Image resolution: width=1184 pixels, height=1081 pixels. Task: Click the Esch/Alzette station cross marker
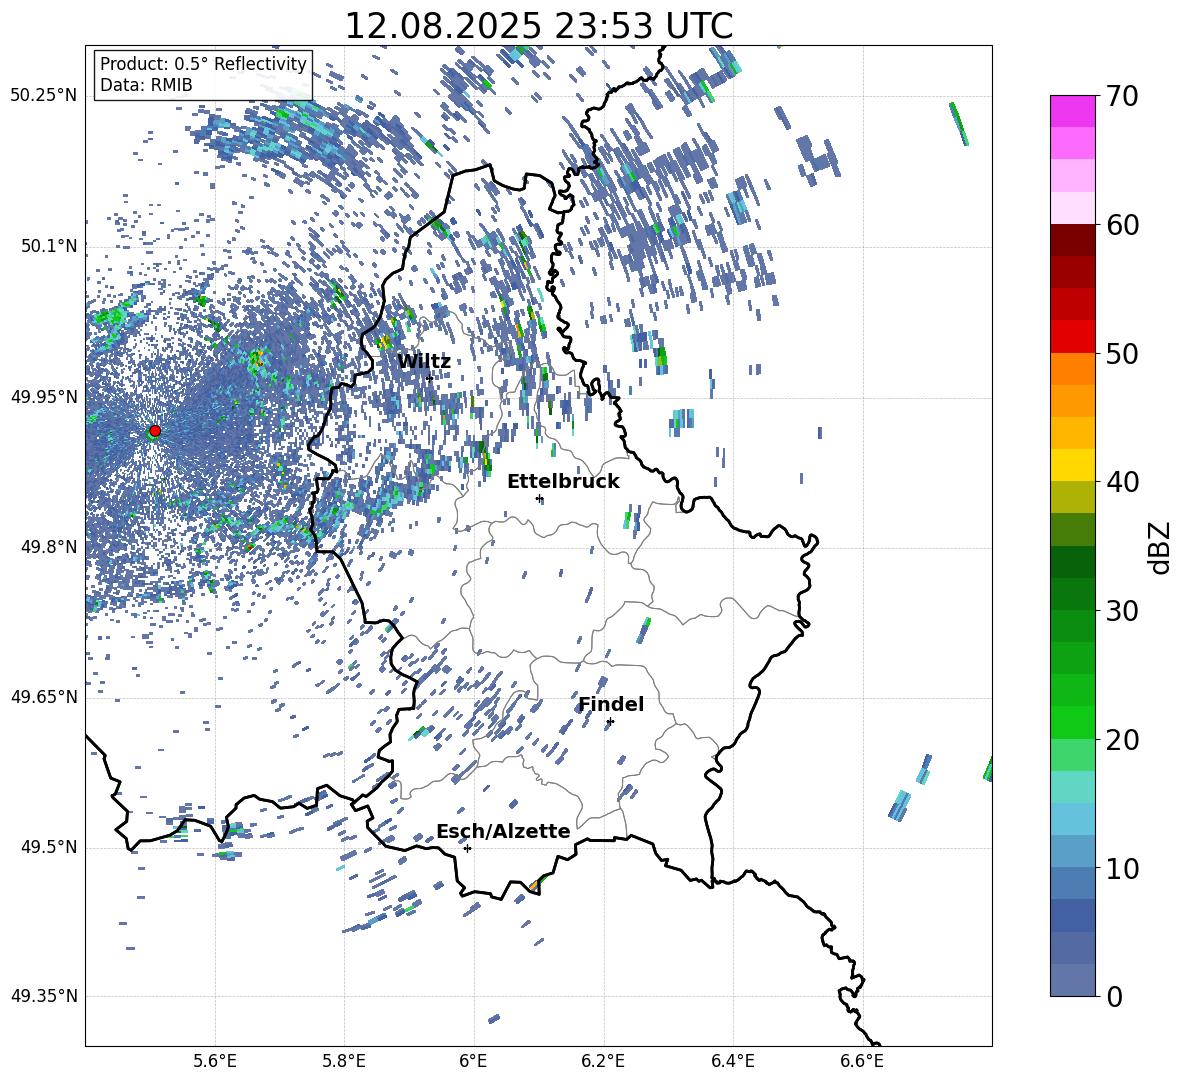pyautogui.click(x=467, y=848)
